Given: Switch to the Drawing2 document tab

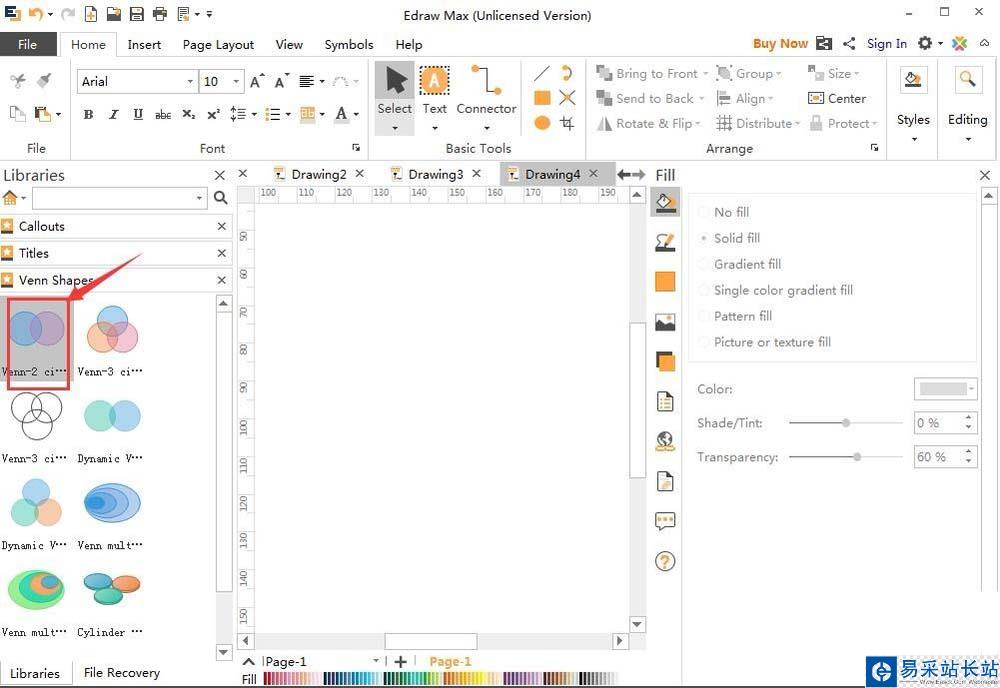Looking at the screenshot, I should (x=318, y=174).
